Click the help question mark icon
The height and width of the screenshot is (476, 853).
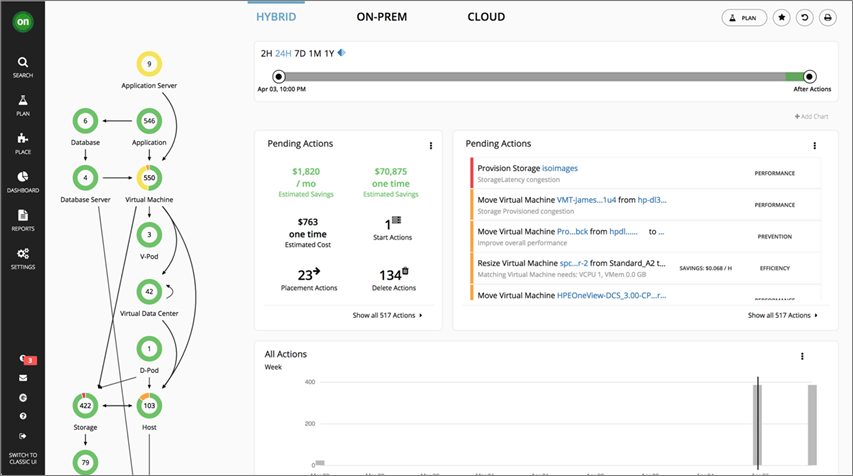23,416
